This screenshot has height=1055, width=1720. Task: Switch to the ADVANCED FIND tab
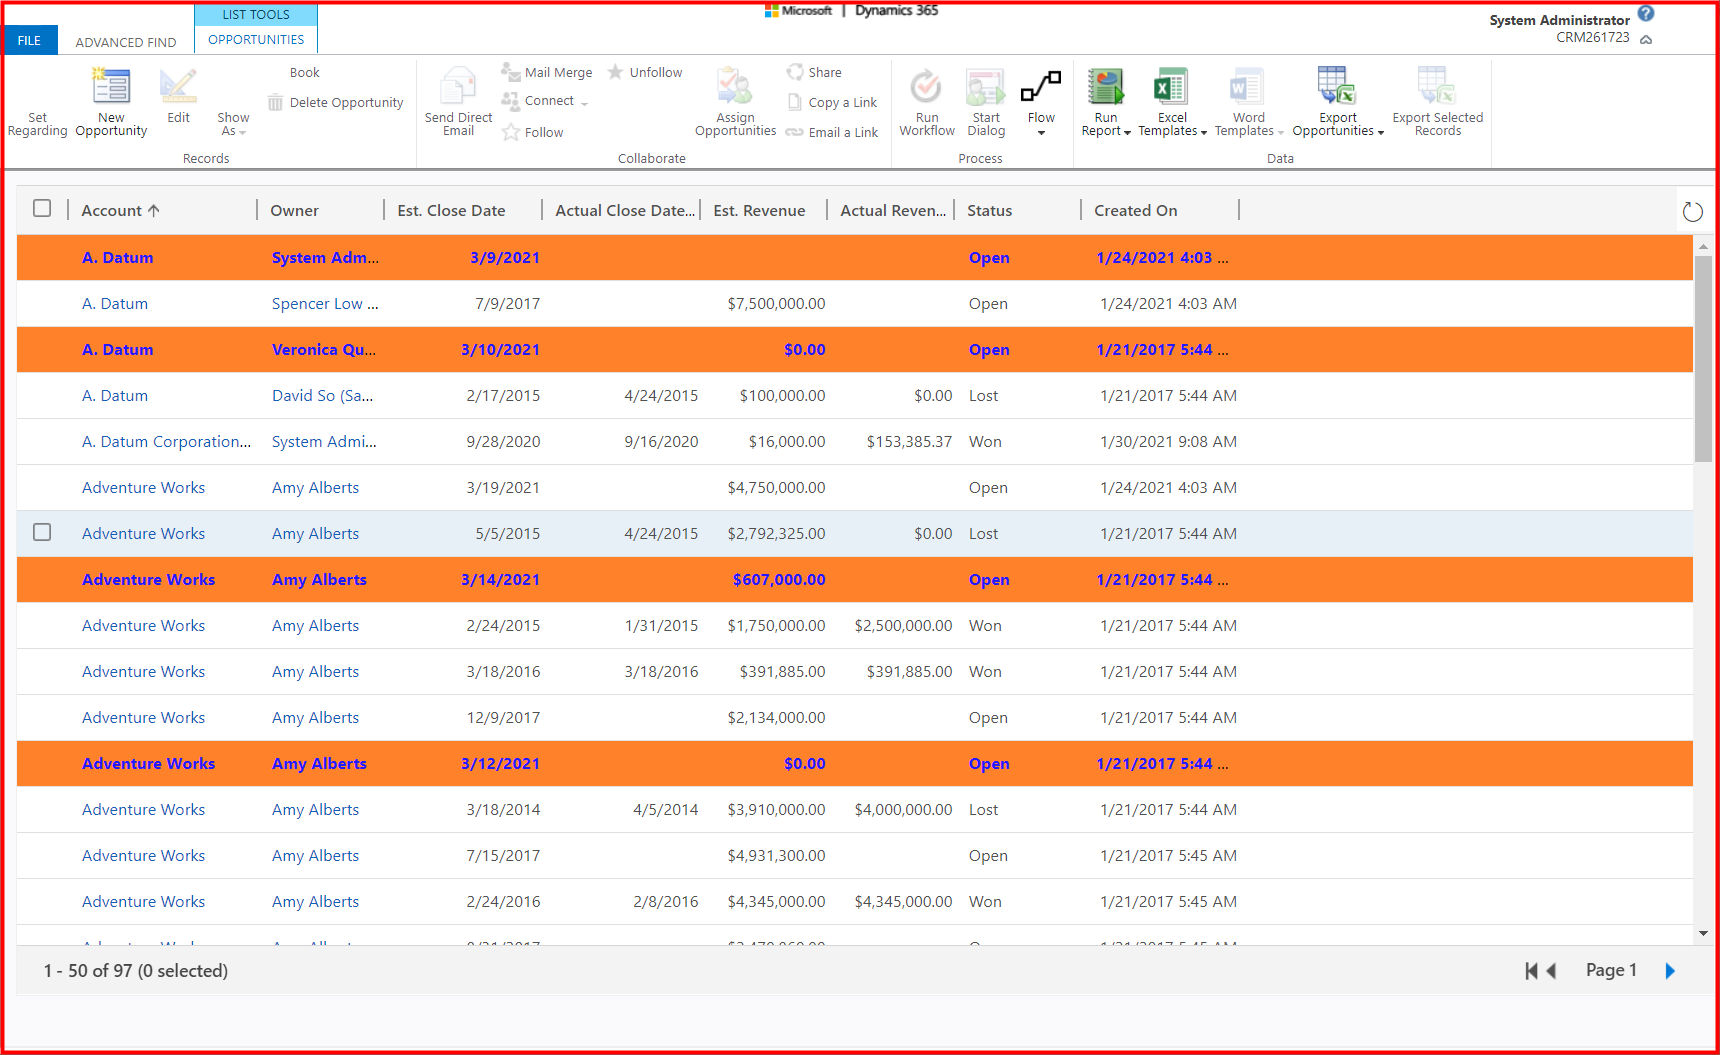pyautogui.click(x=126, y=42)
